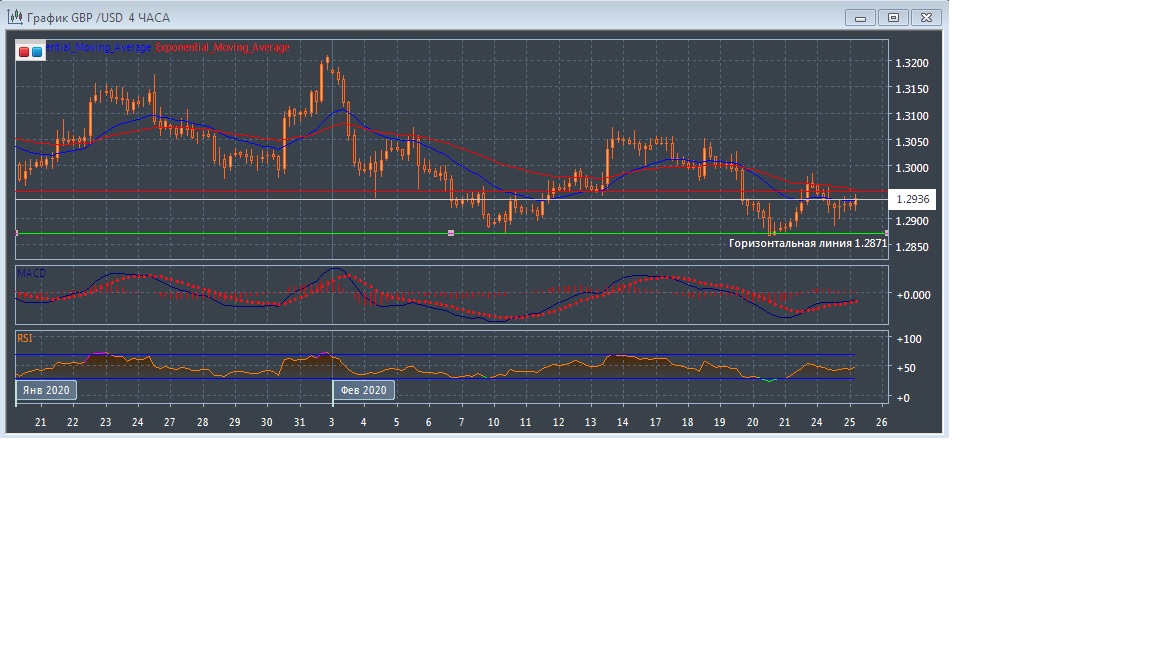This screenshot has width=1152, height=648.
Task: Click the red indicator icon in legend
Action: (24, 51)
